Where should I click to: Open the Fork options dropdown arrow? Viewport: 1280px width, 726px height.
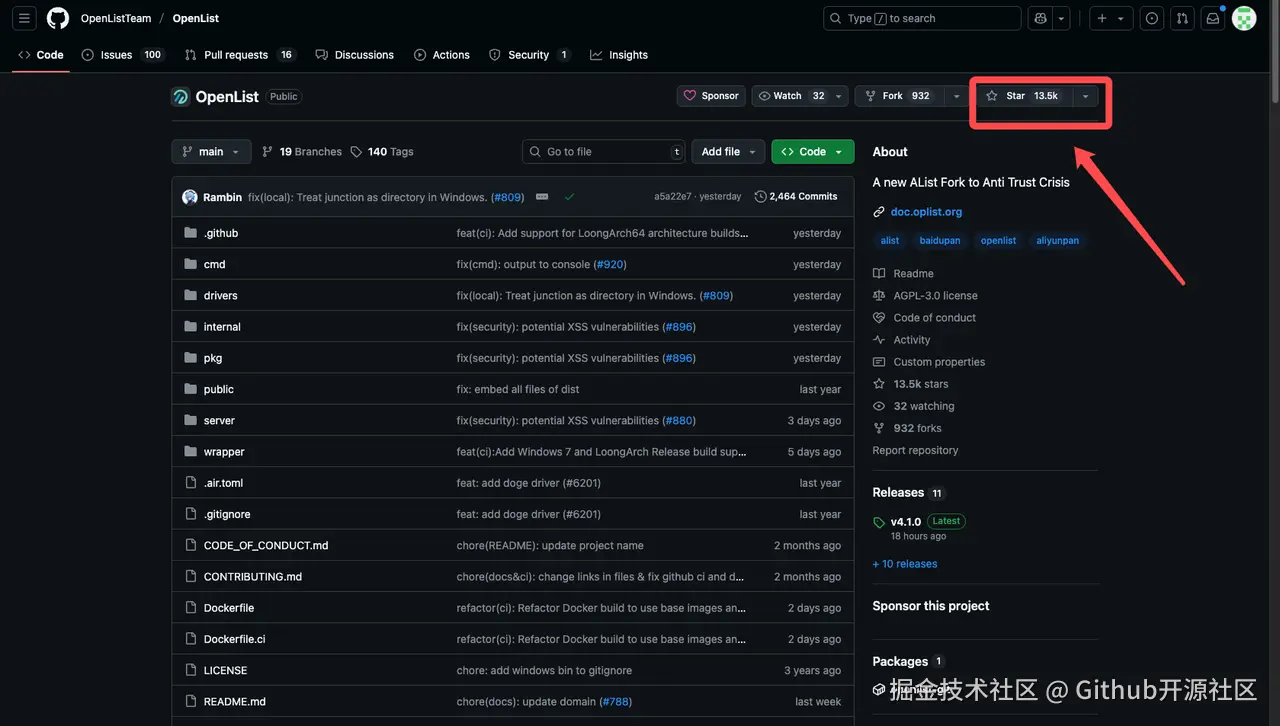pyautogui.click(x=957, y=96)
